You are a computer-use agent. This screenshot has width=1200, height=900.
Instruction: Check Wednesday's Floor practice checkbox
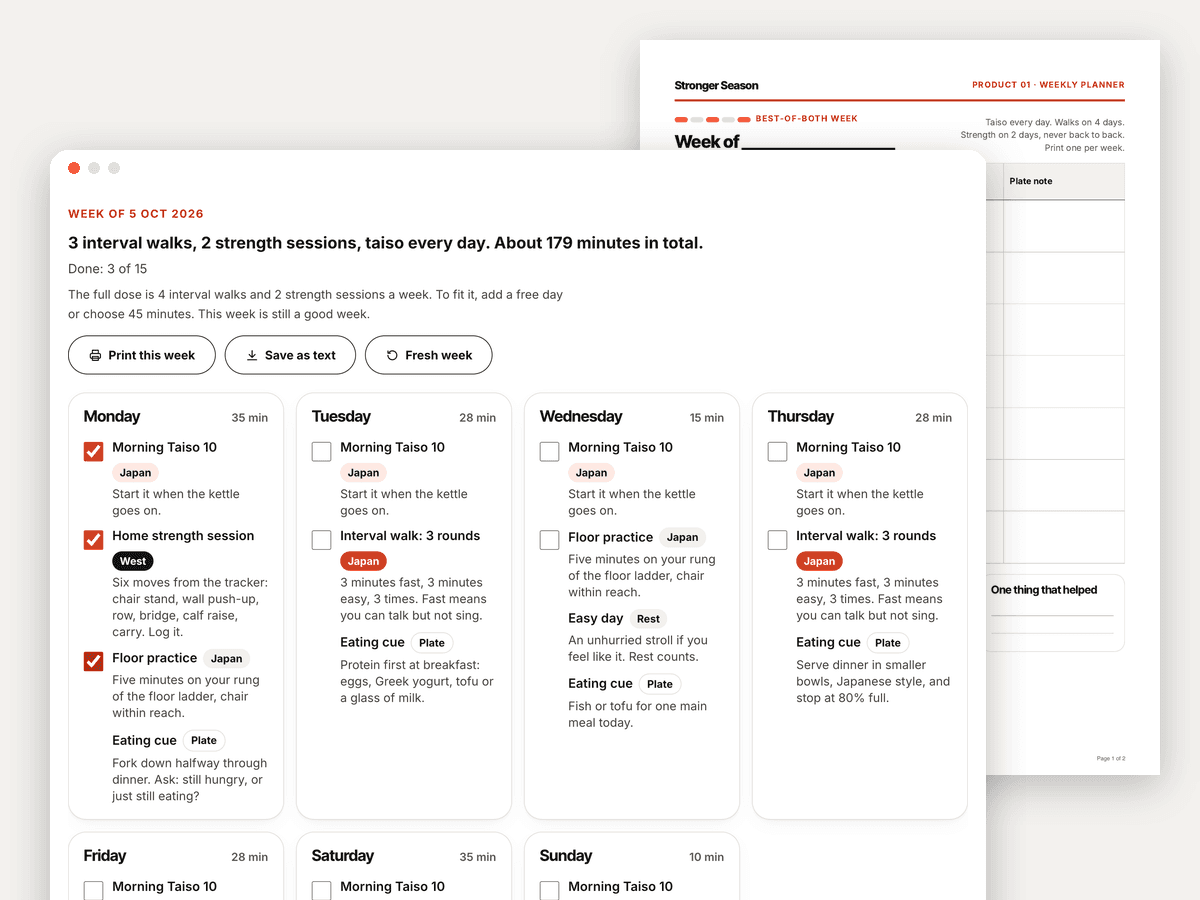coord(549,540)
